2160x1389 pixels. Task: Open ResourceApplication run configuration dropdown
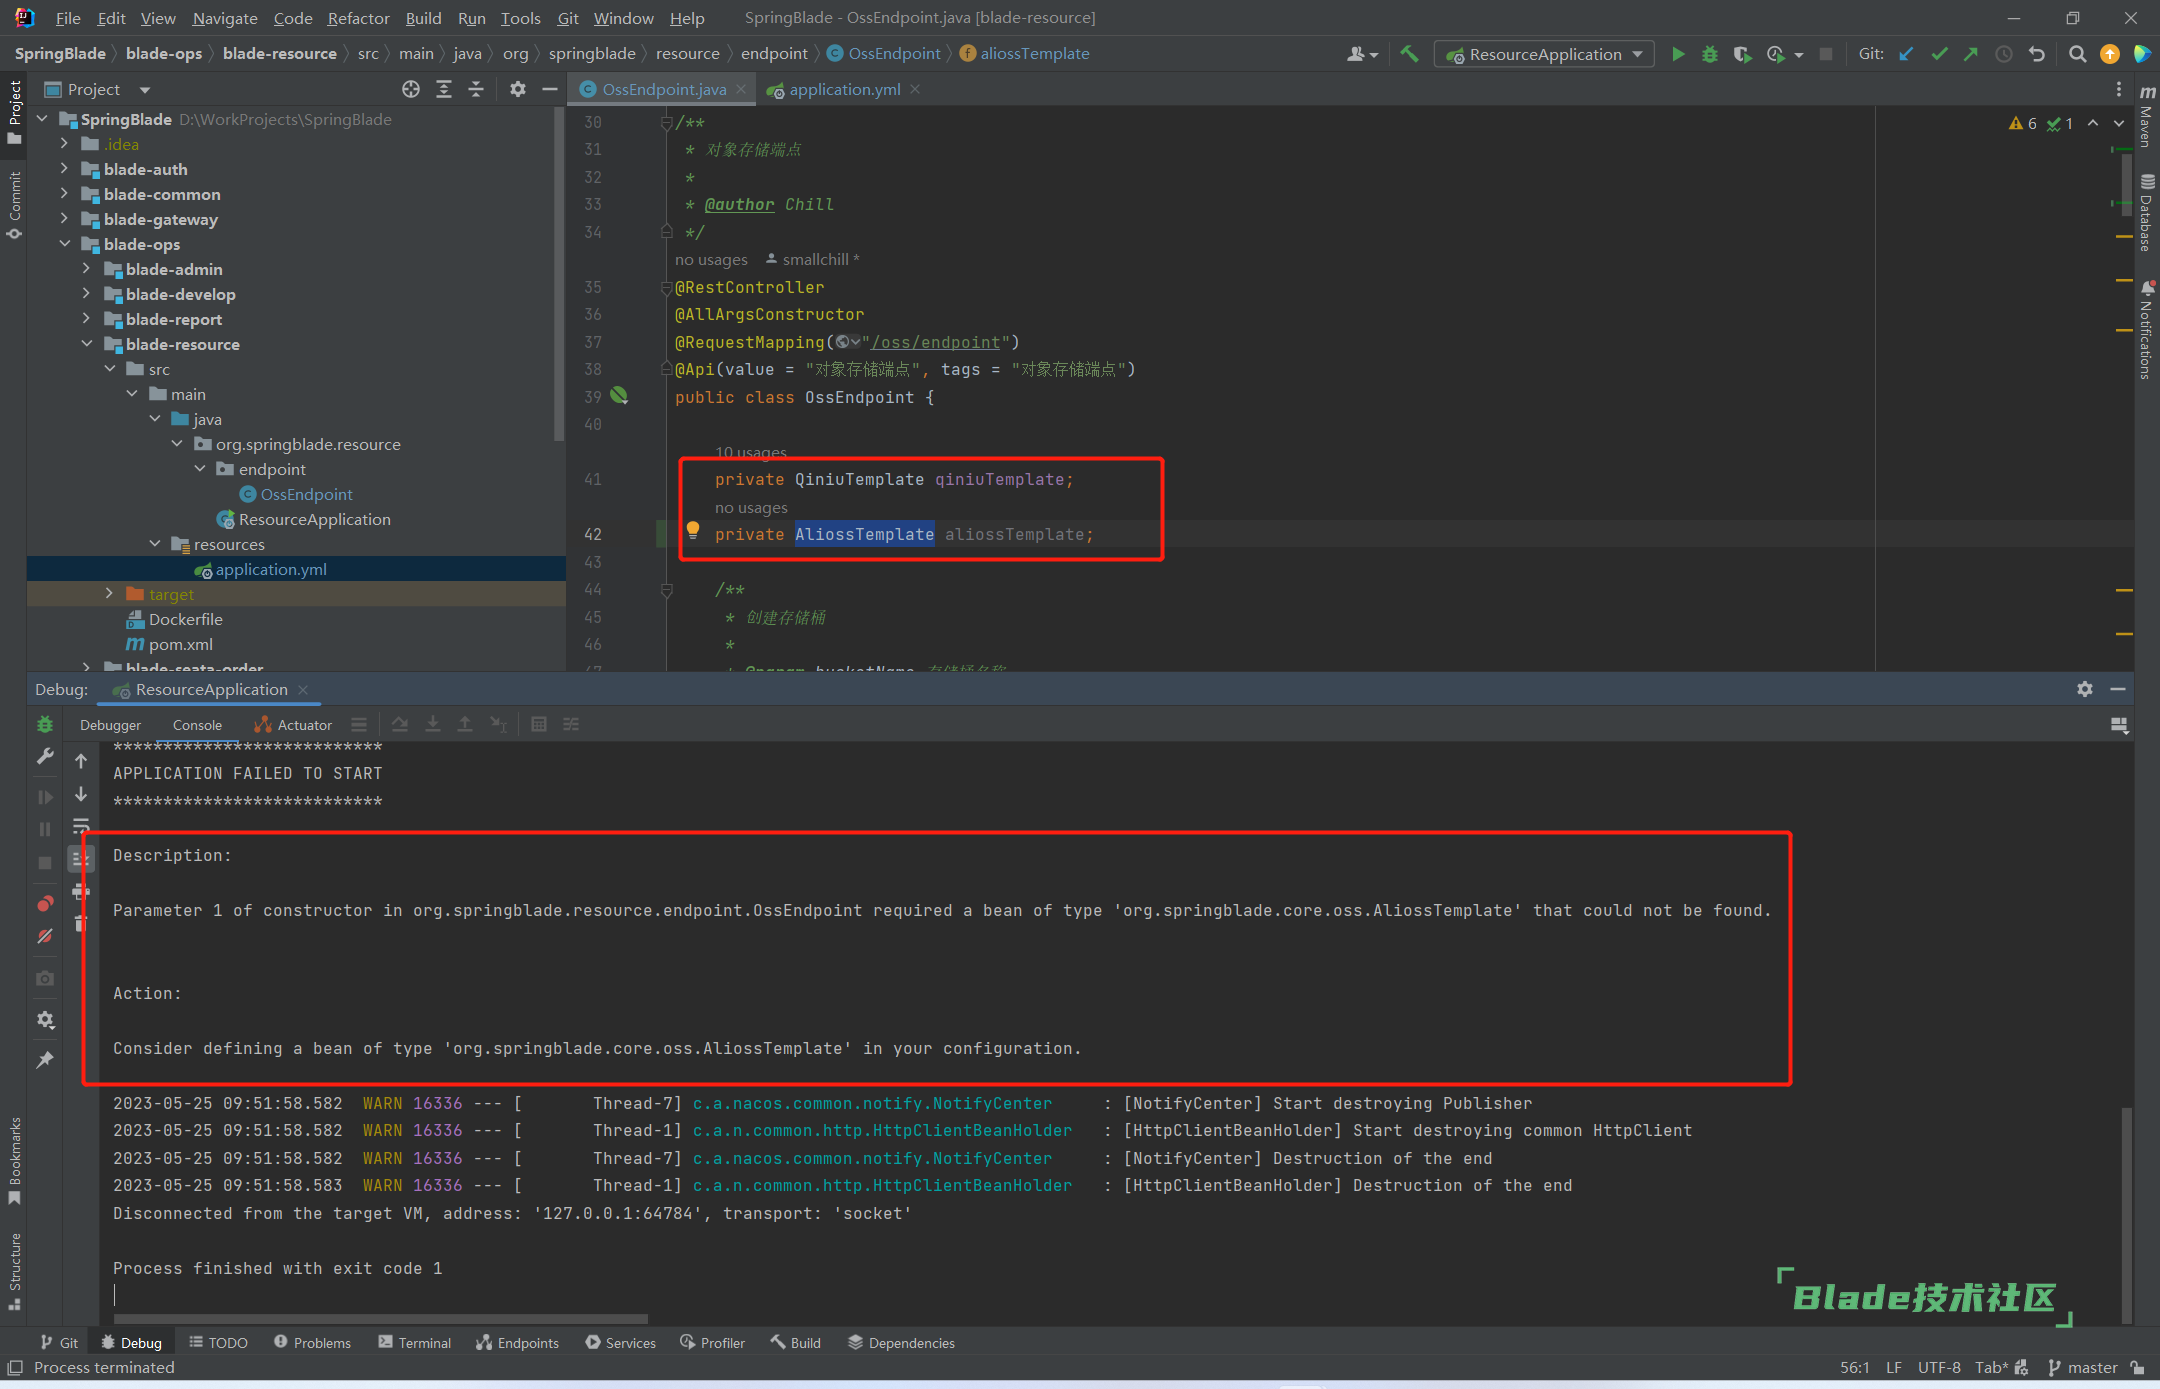1544,54
